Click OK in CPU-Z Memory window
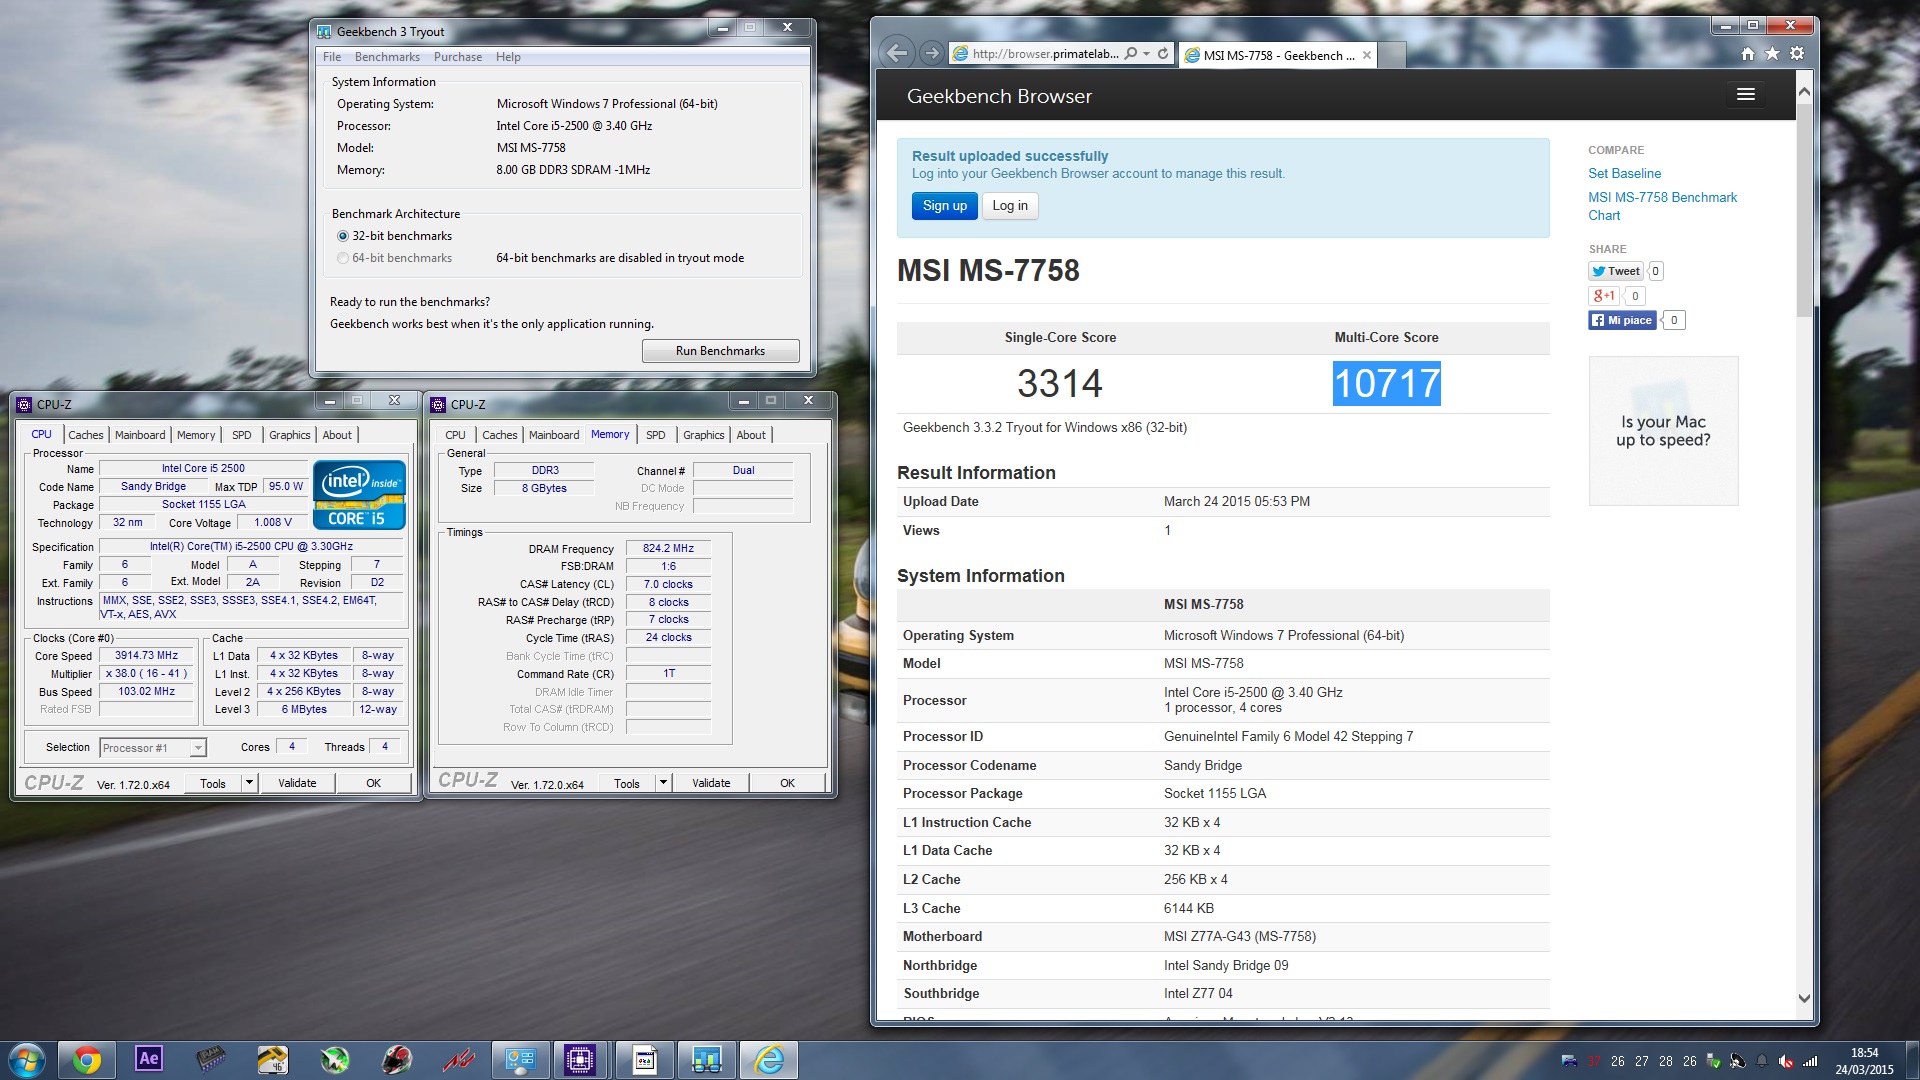Screen dimensions: 1920x1080 [787, 783]
